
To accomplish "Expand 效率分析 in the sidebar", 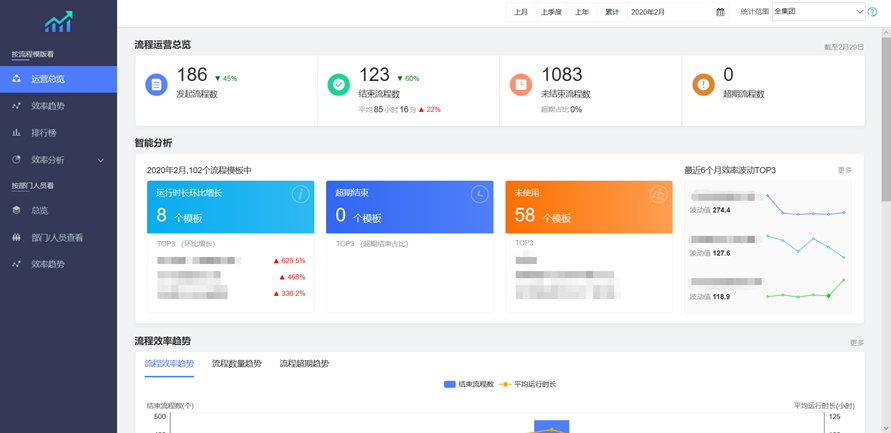I will tap(58, 159).
